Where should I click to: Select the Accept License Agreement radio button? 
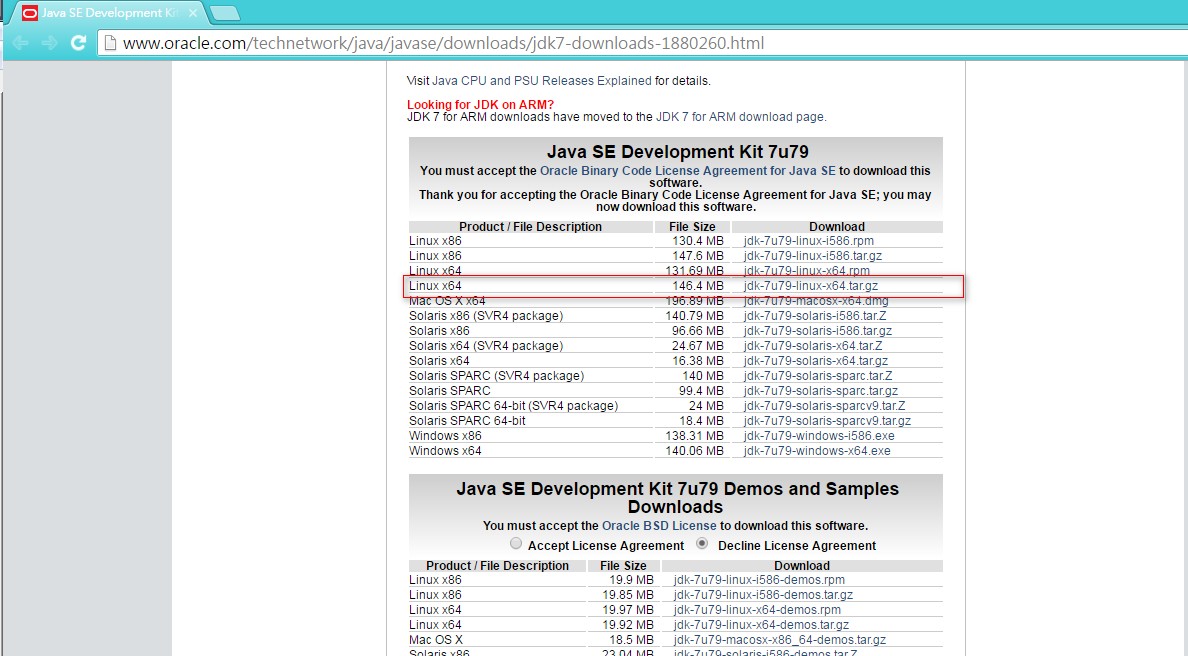(516, 543)
